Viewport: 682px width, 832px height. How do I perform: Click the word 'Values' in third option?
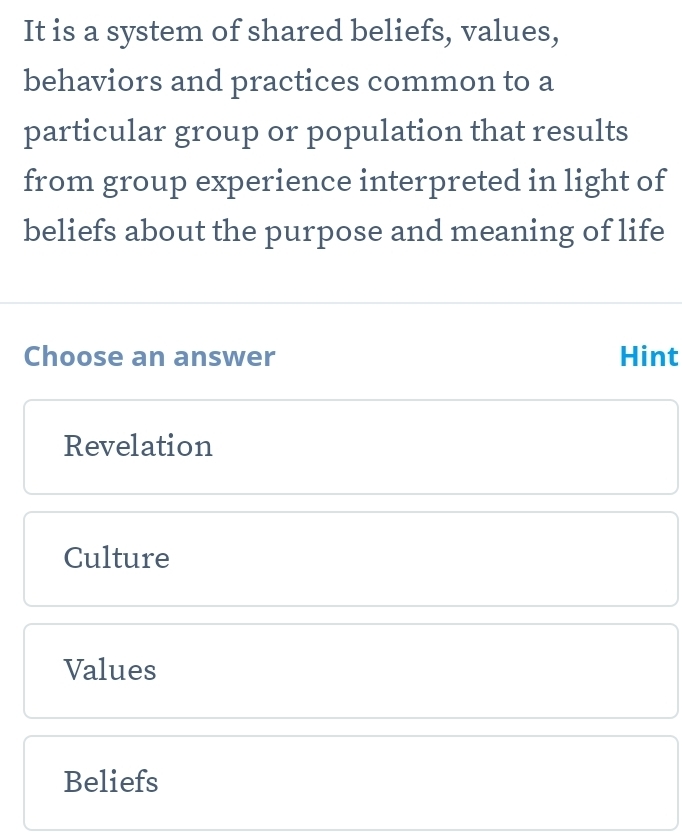(110, 670)
